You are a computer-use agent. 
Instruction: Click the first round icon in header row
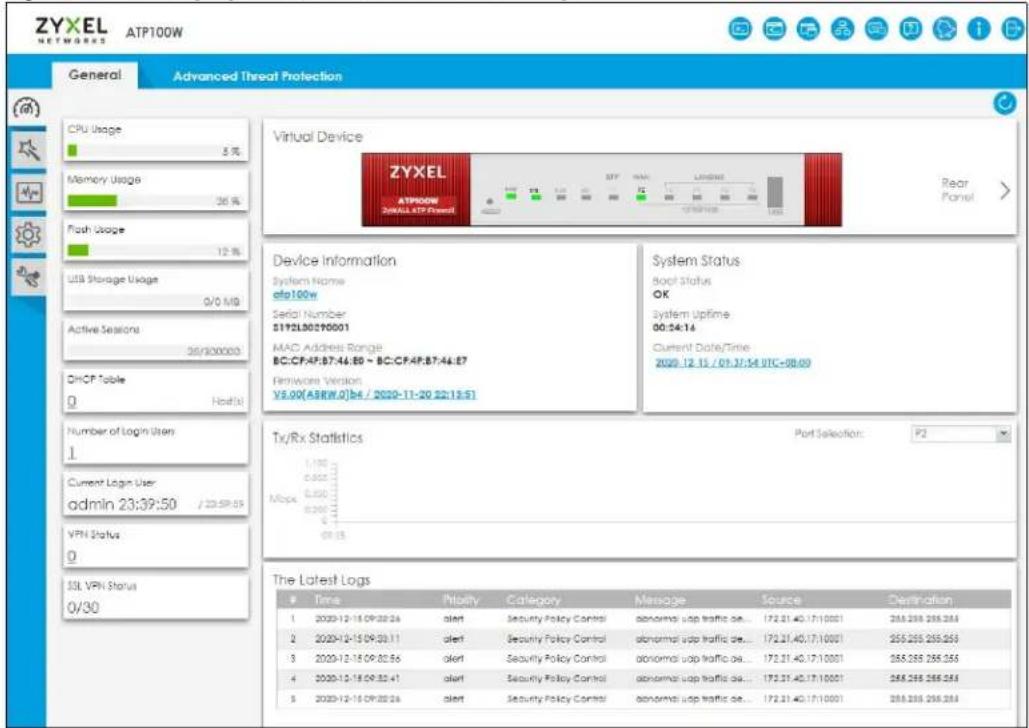click(740, 29)
